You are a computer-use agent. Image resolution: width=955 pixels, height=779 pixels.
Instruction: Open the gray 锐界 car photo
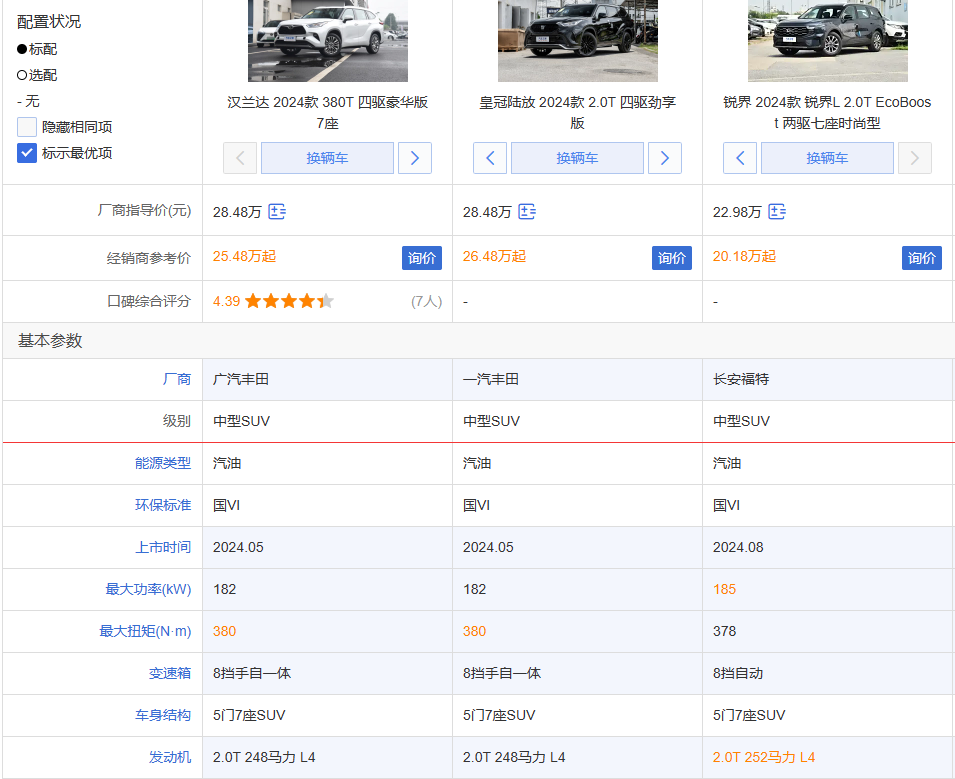pyautogui.click(x=828, y=40)
